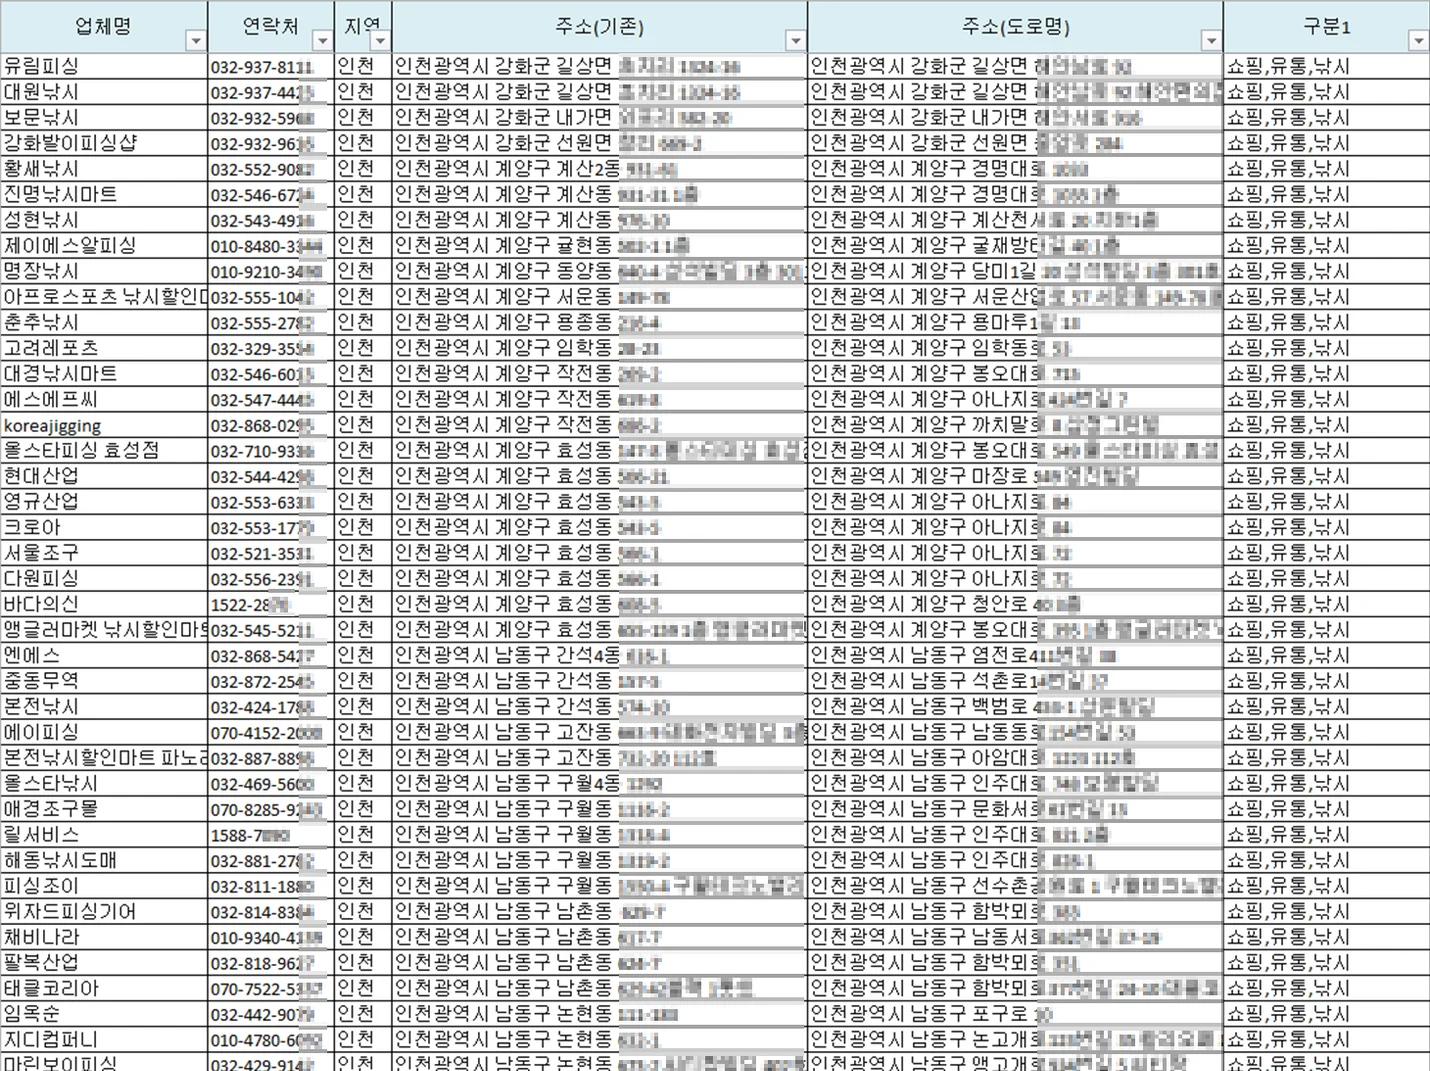The image size is (1430, 1071).
Task: Click the cell 현대산업
Action: 104,476
